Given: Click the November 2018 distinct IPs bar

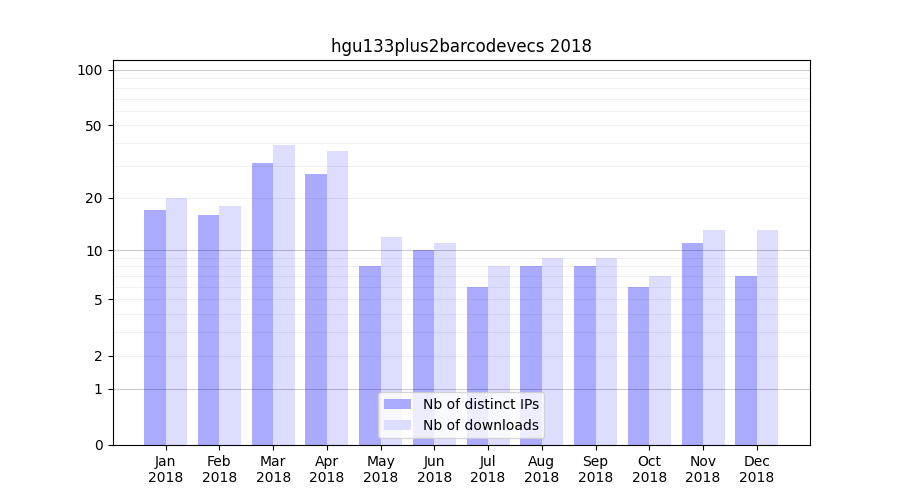Looking at the screenshot, I should coord(692,344).
